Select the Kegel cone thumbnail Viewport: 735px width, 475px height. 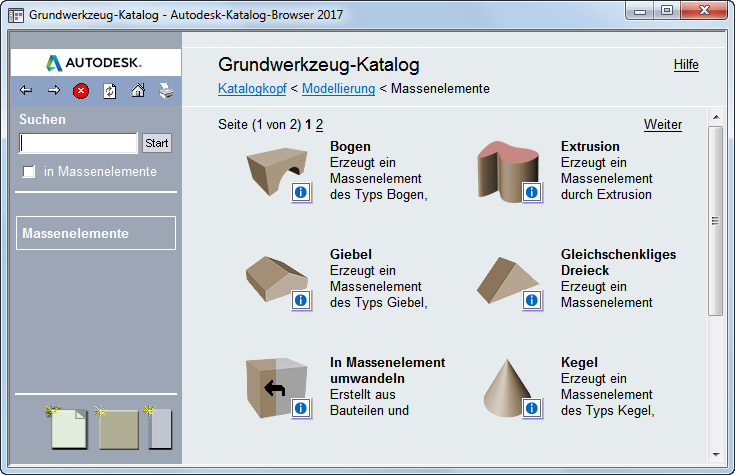pyautogui.click(x=506, y=388)
